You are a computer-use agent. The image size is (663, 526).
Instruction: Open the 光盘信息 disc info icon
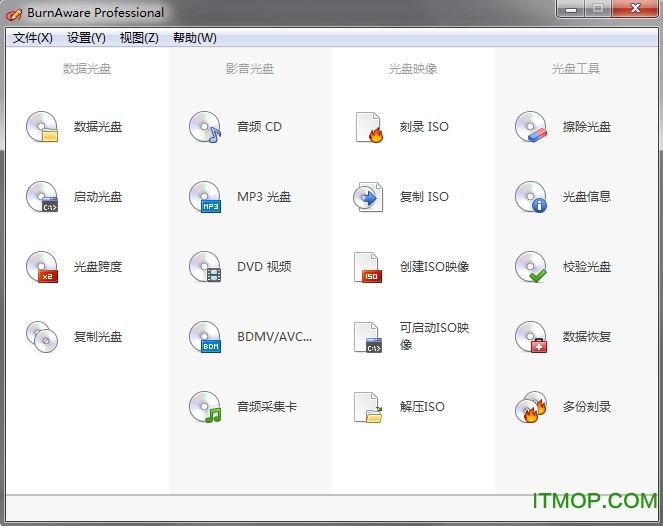(531, 197)
